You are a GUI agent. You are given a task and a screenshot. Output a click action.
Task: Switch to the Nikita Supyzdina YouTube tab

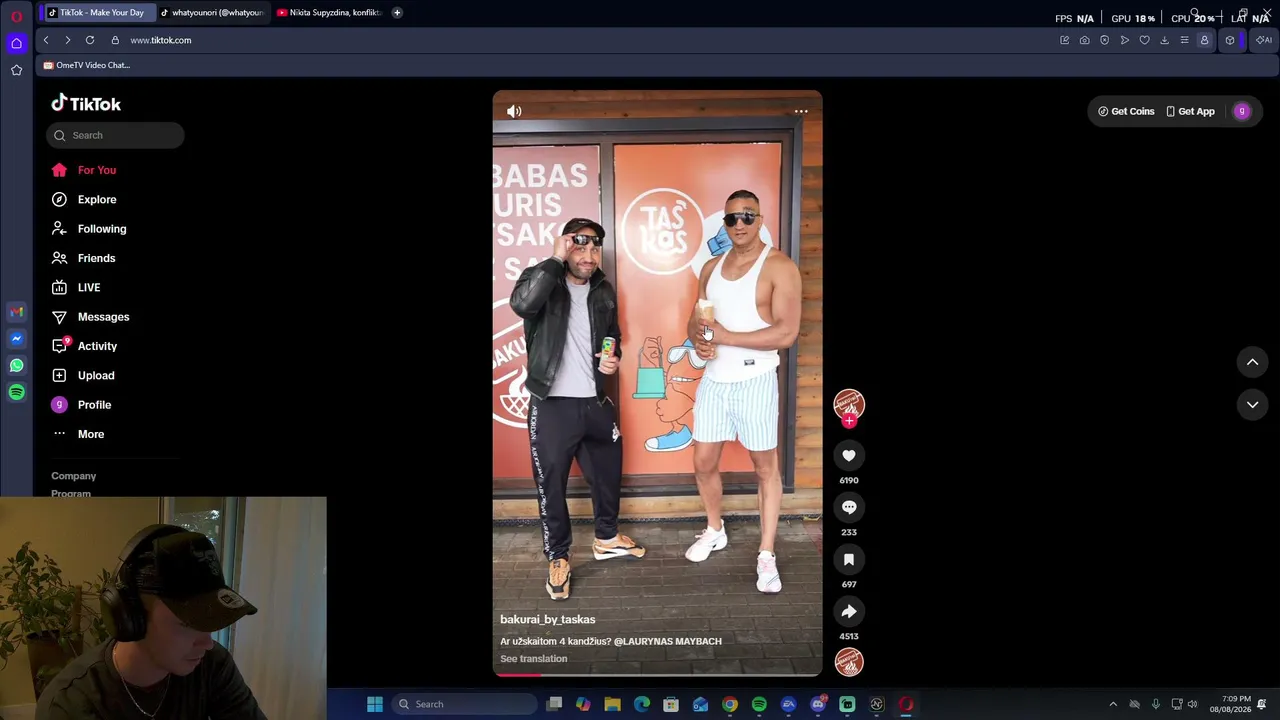(329, 13)
